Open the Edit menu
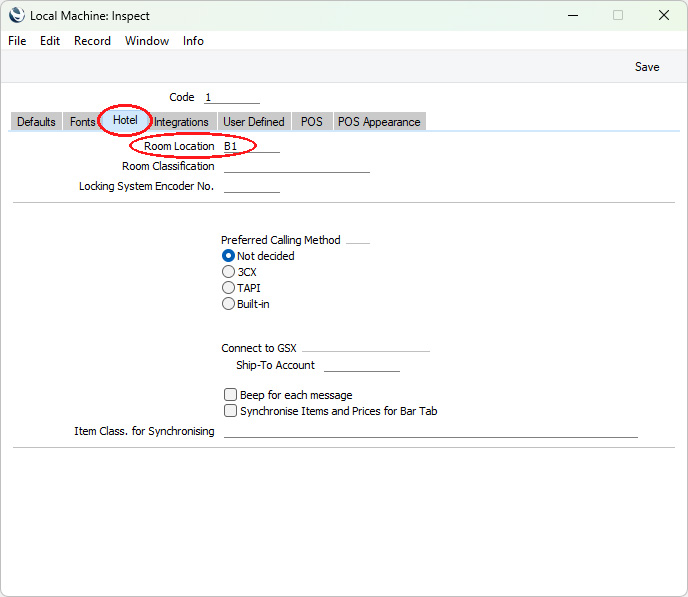This screenshot has height=597, width=688. pyautogui.click(x=50, y=41)
